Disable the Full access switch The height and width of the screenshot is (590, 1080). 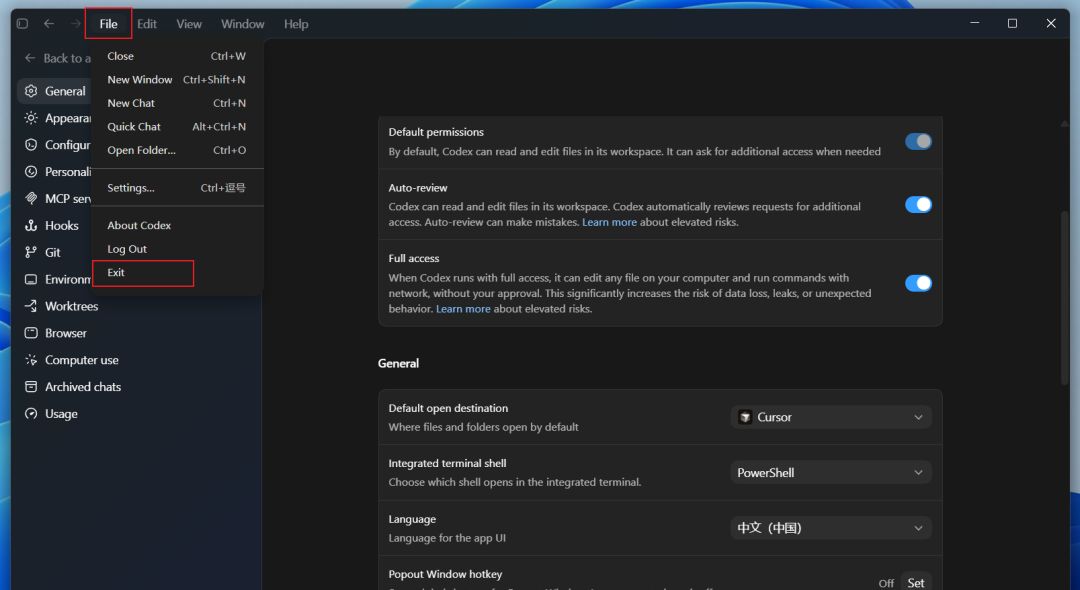(x=918, y=283)
